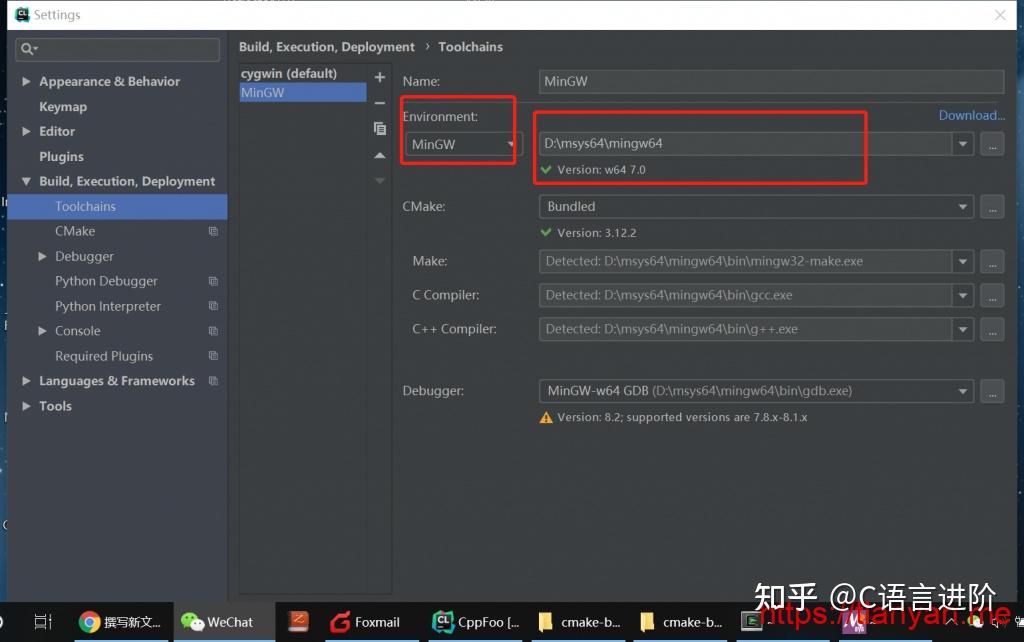Remove selected toolchain using the minus icon
Screen dimensions: 1024x642
(x=380, y=102)
